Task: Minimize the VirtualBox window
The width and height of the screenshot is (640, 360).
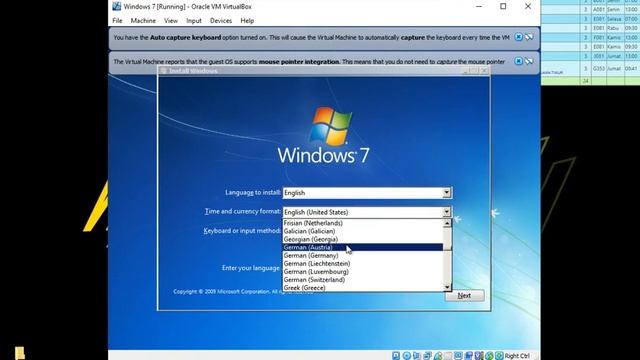Action: click(479, 6)
